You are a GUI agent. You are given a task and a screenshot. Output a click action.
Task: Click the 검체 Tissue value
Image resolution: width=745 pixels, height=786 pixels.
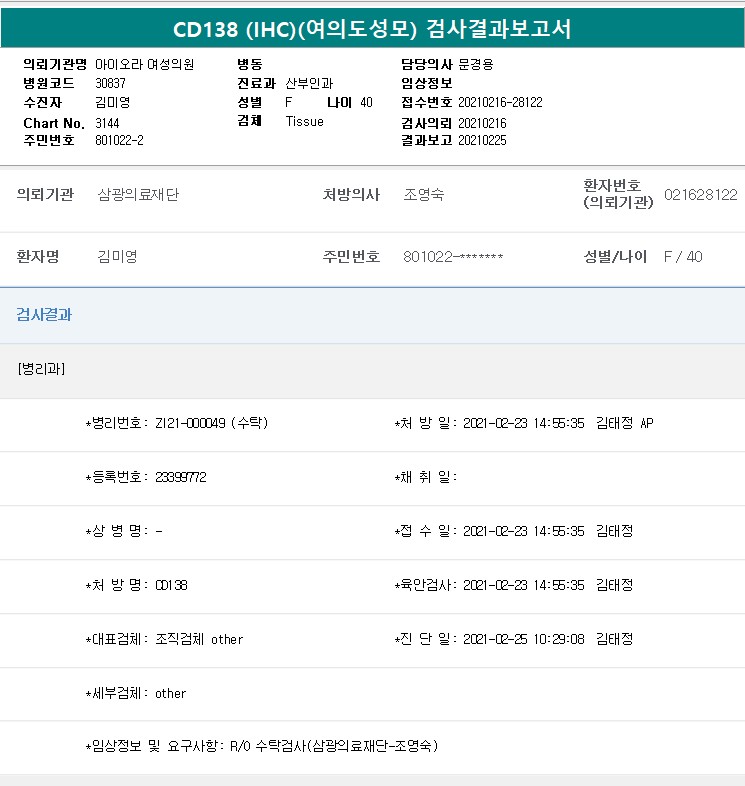click(304, 121)
